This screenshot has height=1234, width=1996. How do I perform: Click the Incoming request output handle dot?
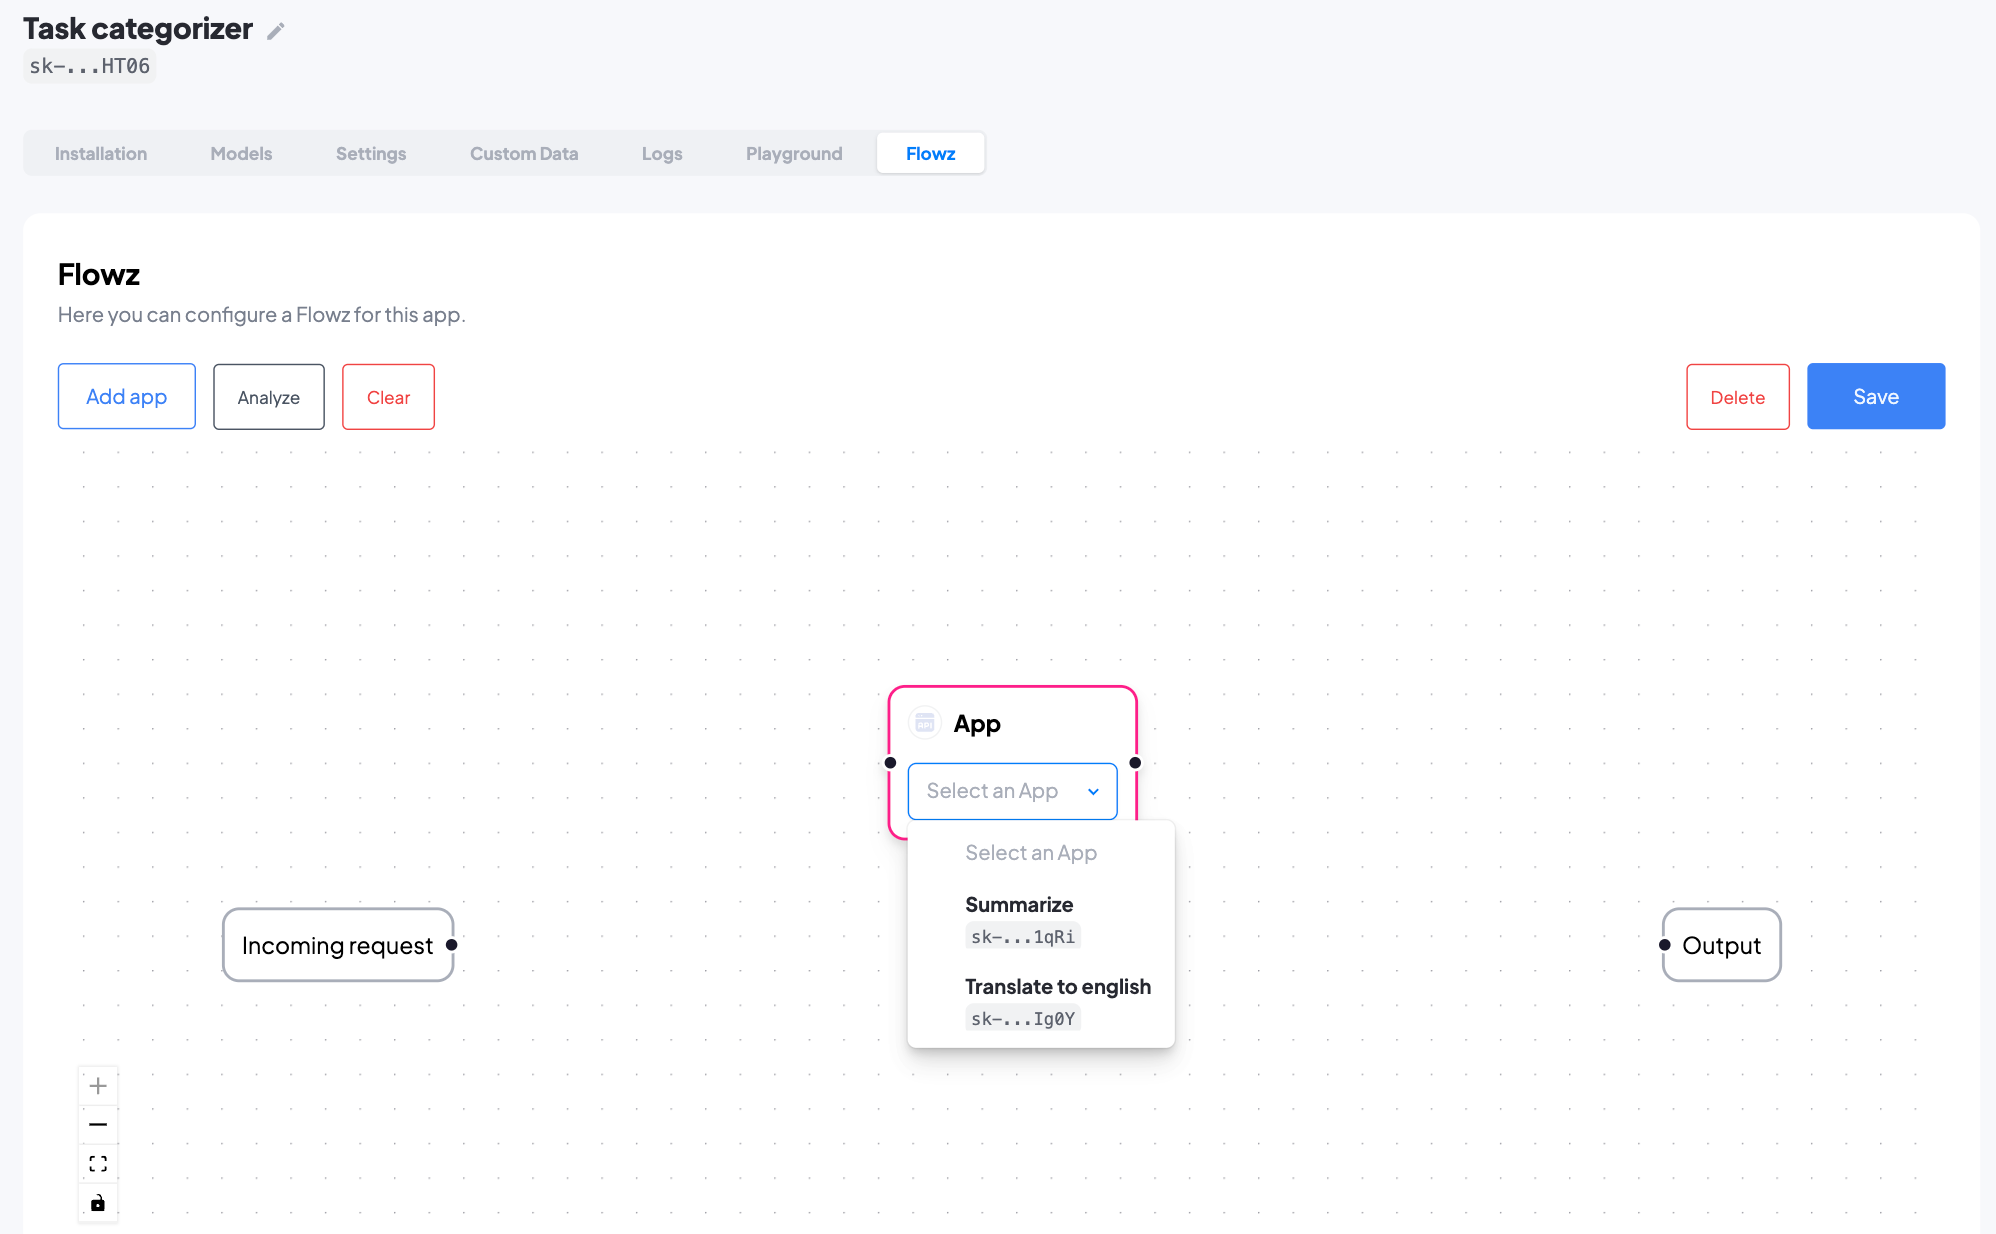tap(452, 945)
